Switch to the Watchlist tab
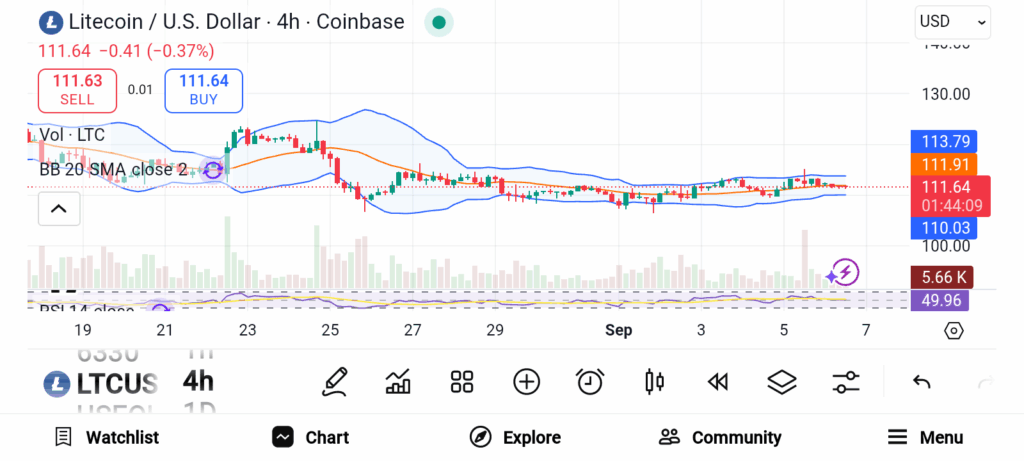The image size is (1024, 461). 107,437
